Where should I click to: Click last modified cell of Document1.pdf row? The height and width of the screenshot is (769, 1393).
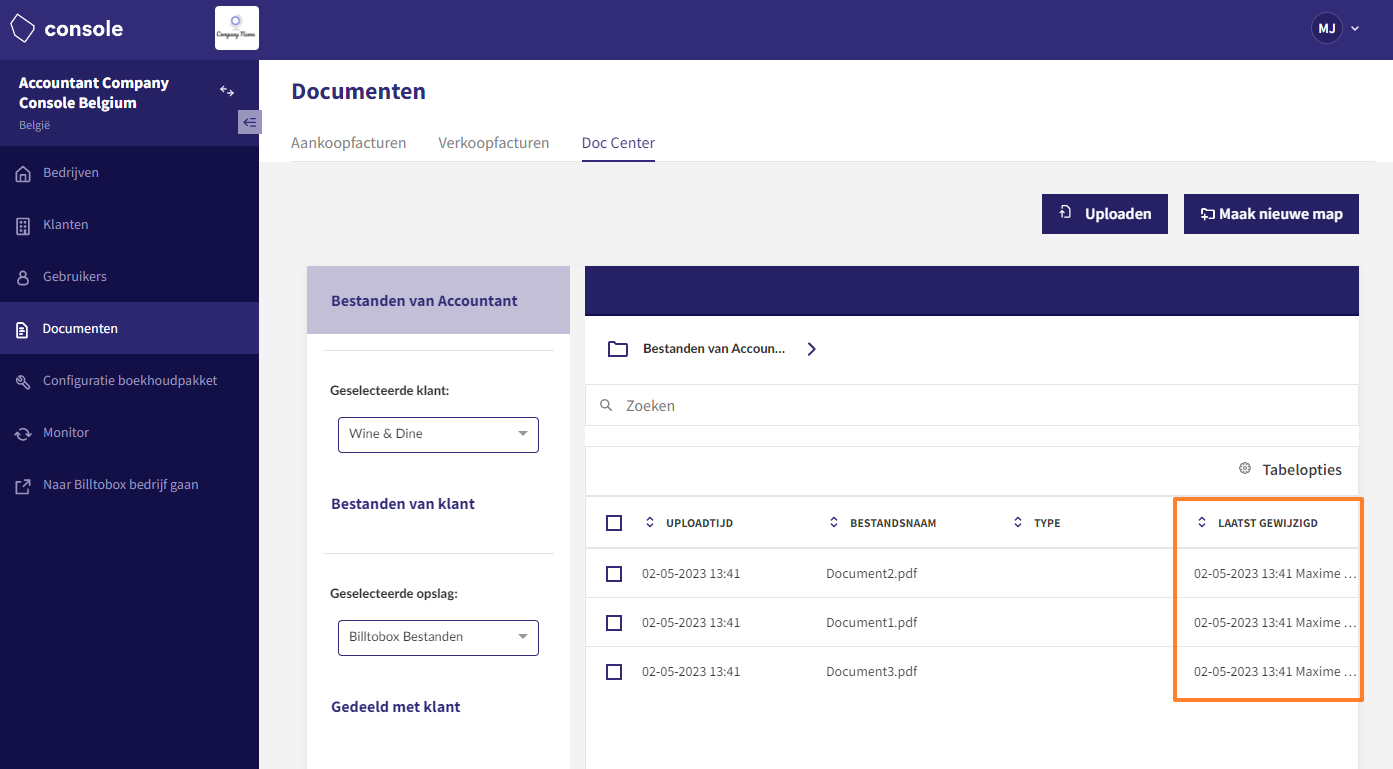tap(1275, 623)
